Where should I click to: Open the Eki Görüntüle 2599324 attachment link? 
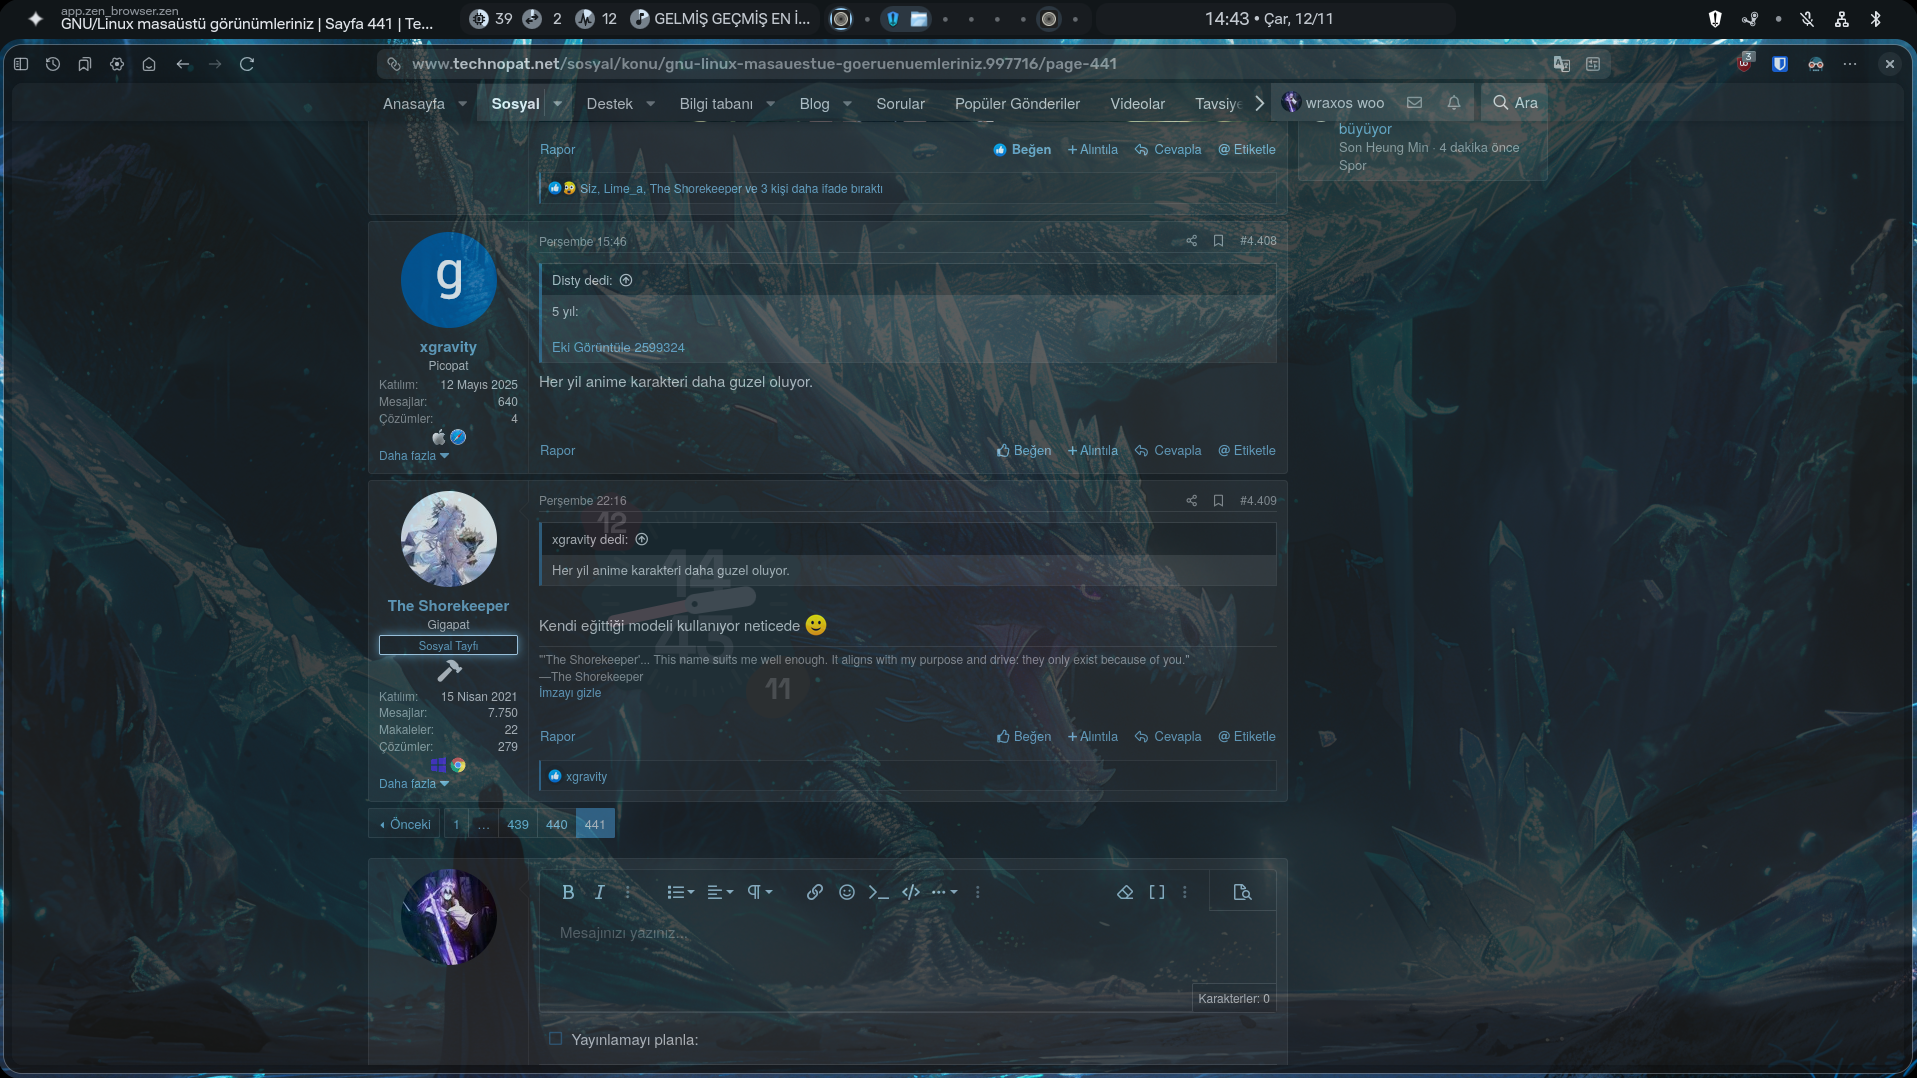(x=618, y=348)
